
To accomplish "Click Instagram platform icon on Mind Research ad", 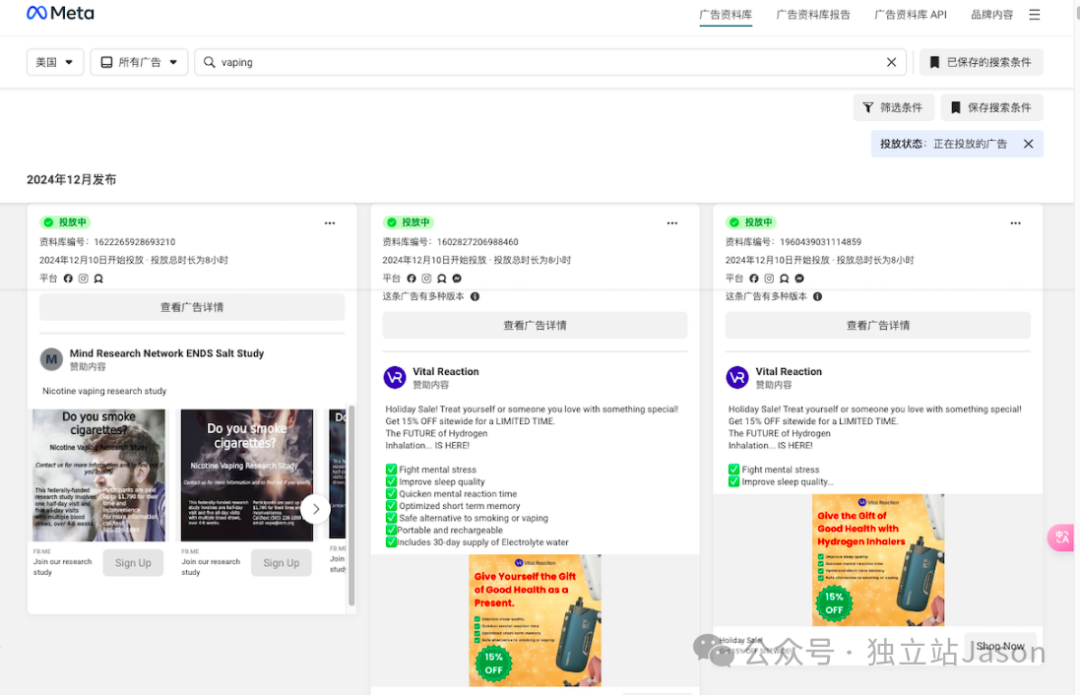I will coord(83,278).
